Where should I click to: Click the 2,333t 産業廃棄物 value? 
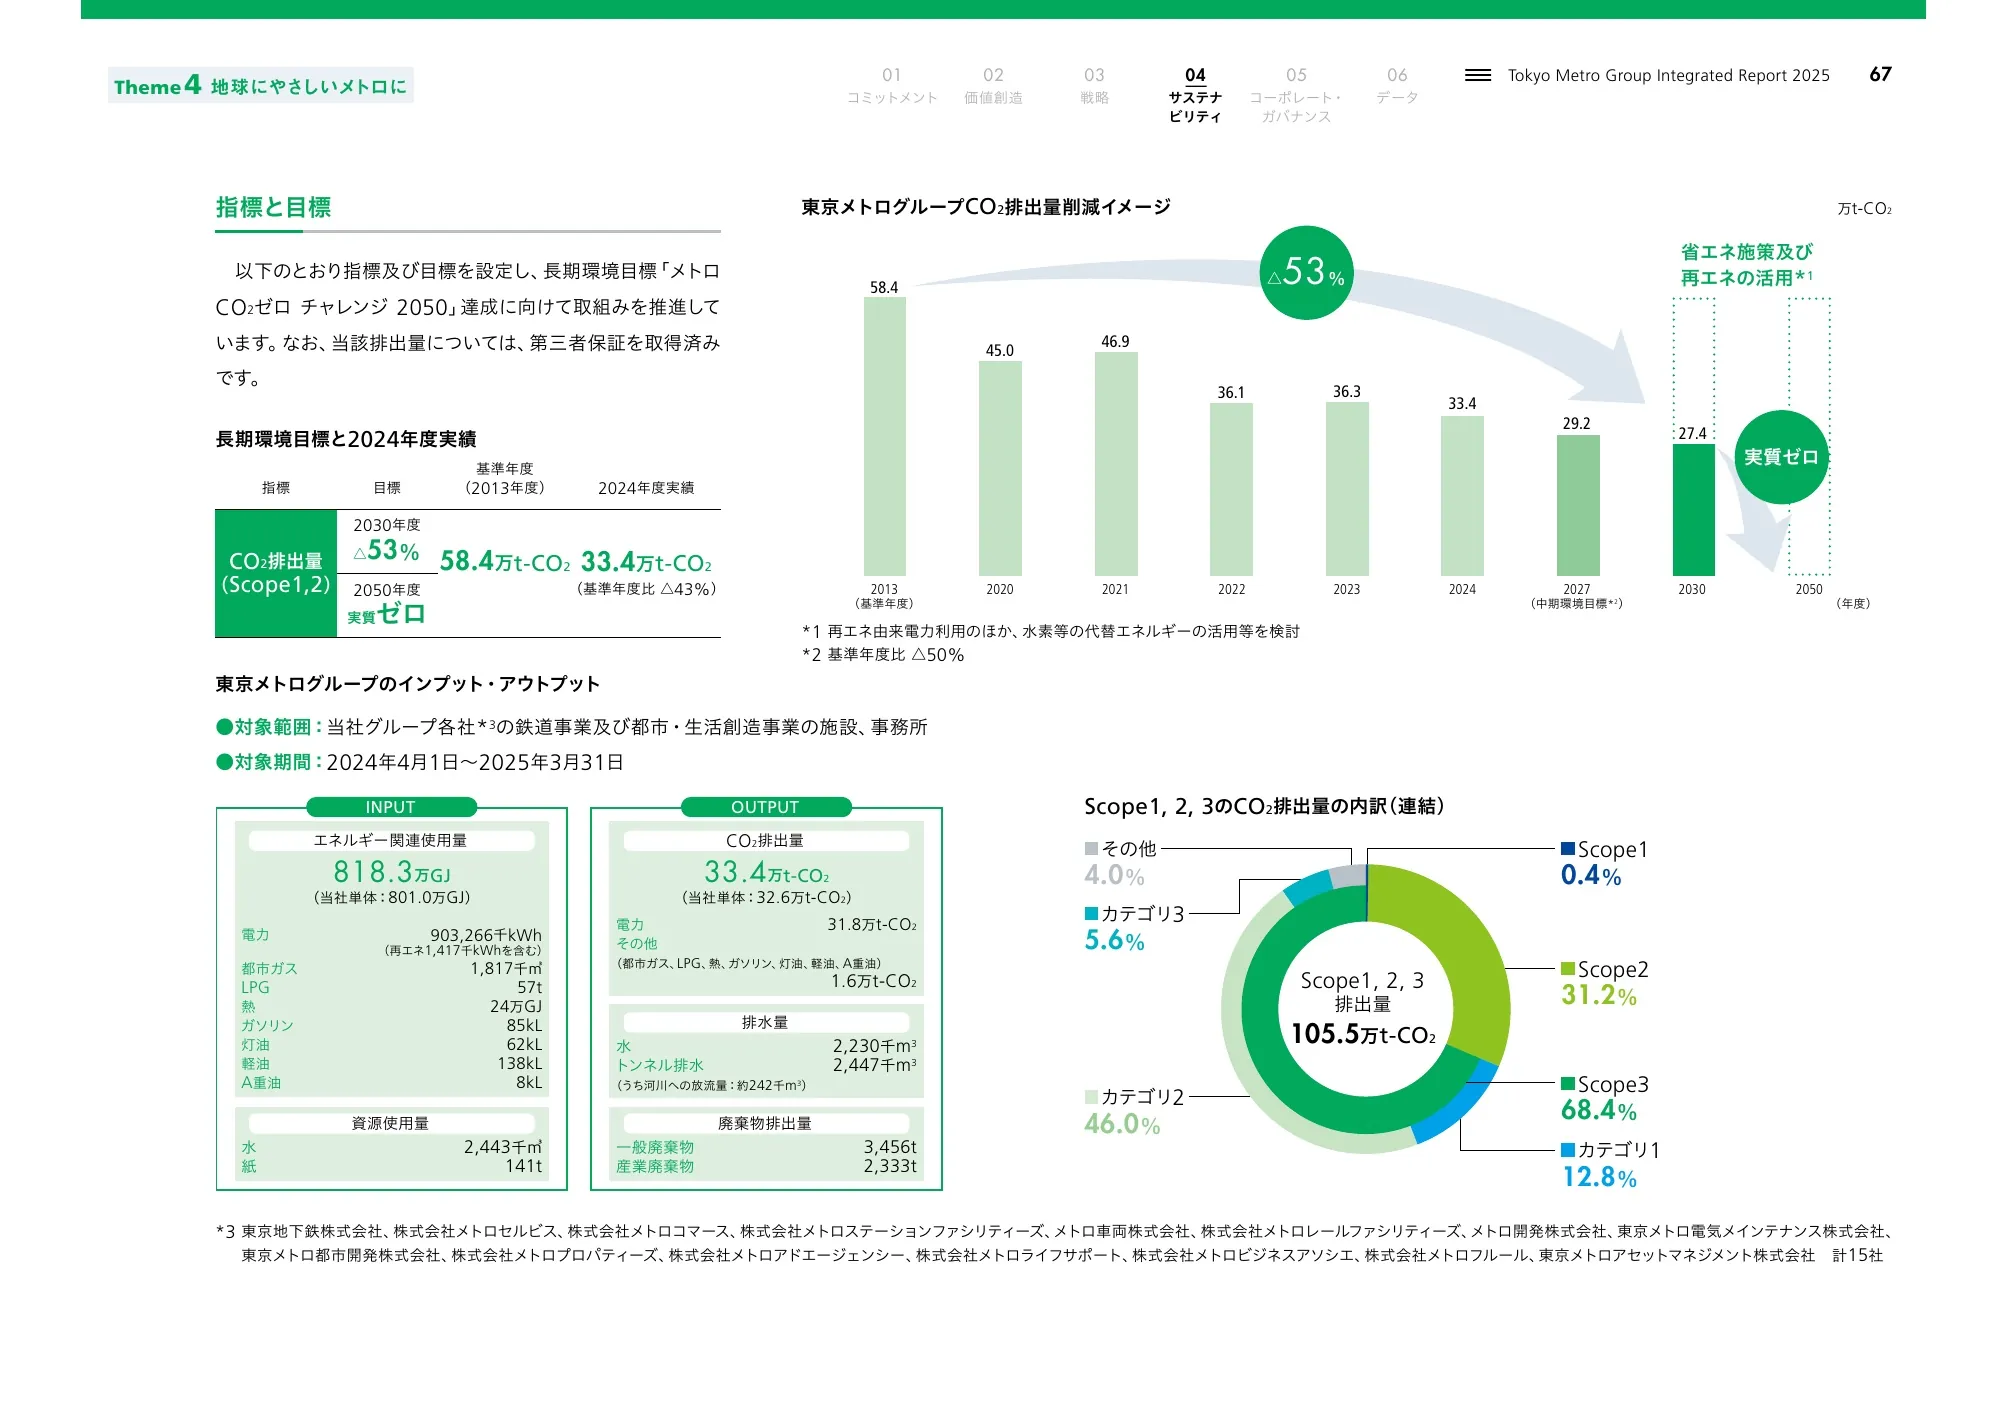point(890,1166)
